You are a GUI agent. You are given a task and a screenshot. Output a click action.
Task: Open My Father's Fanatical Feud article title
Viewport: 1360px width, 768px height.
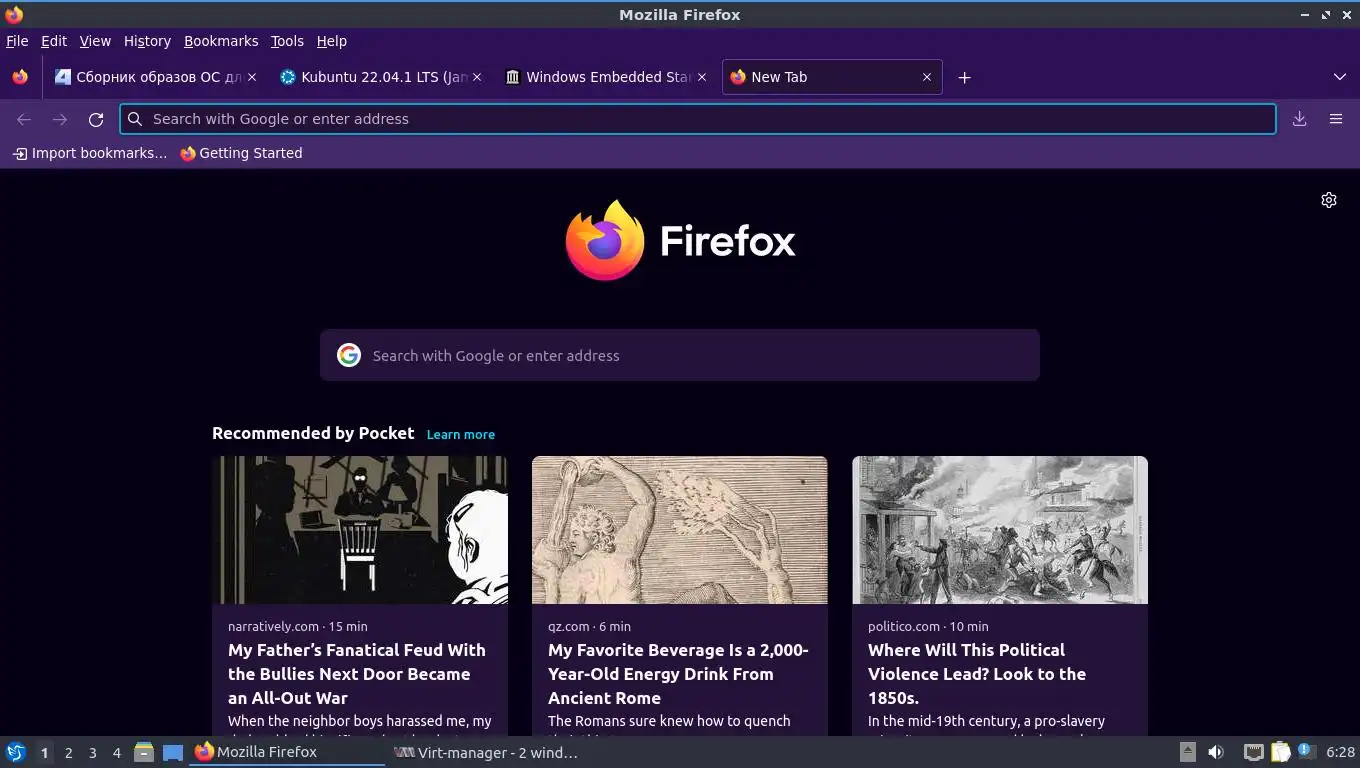(x=357, y=674)
